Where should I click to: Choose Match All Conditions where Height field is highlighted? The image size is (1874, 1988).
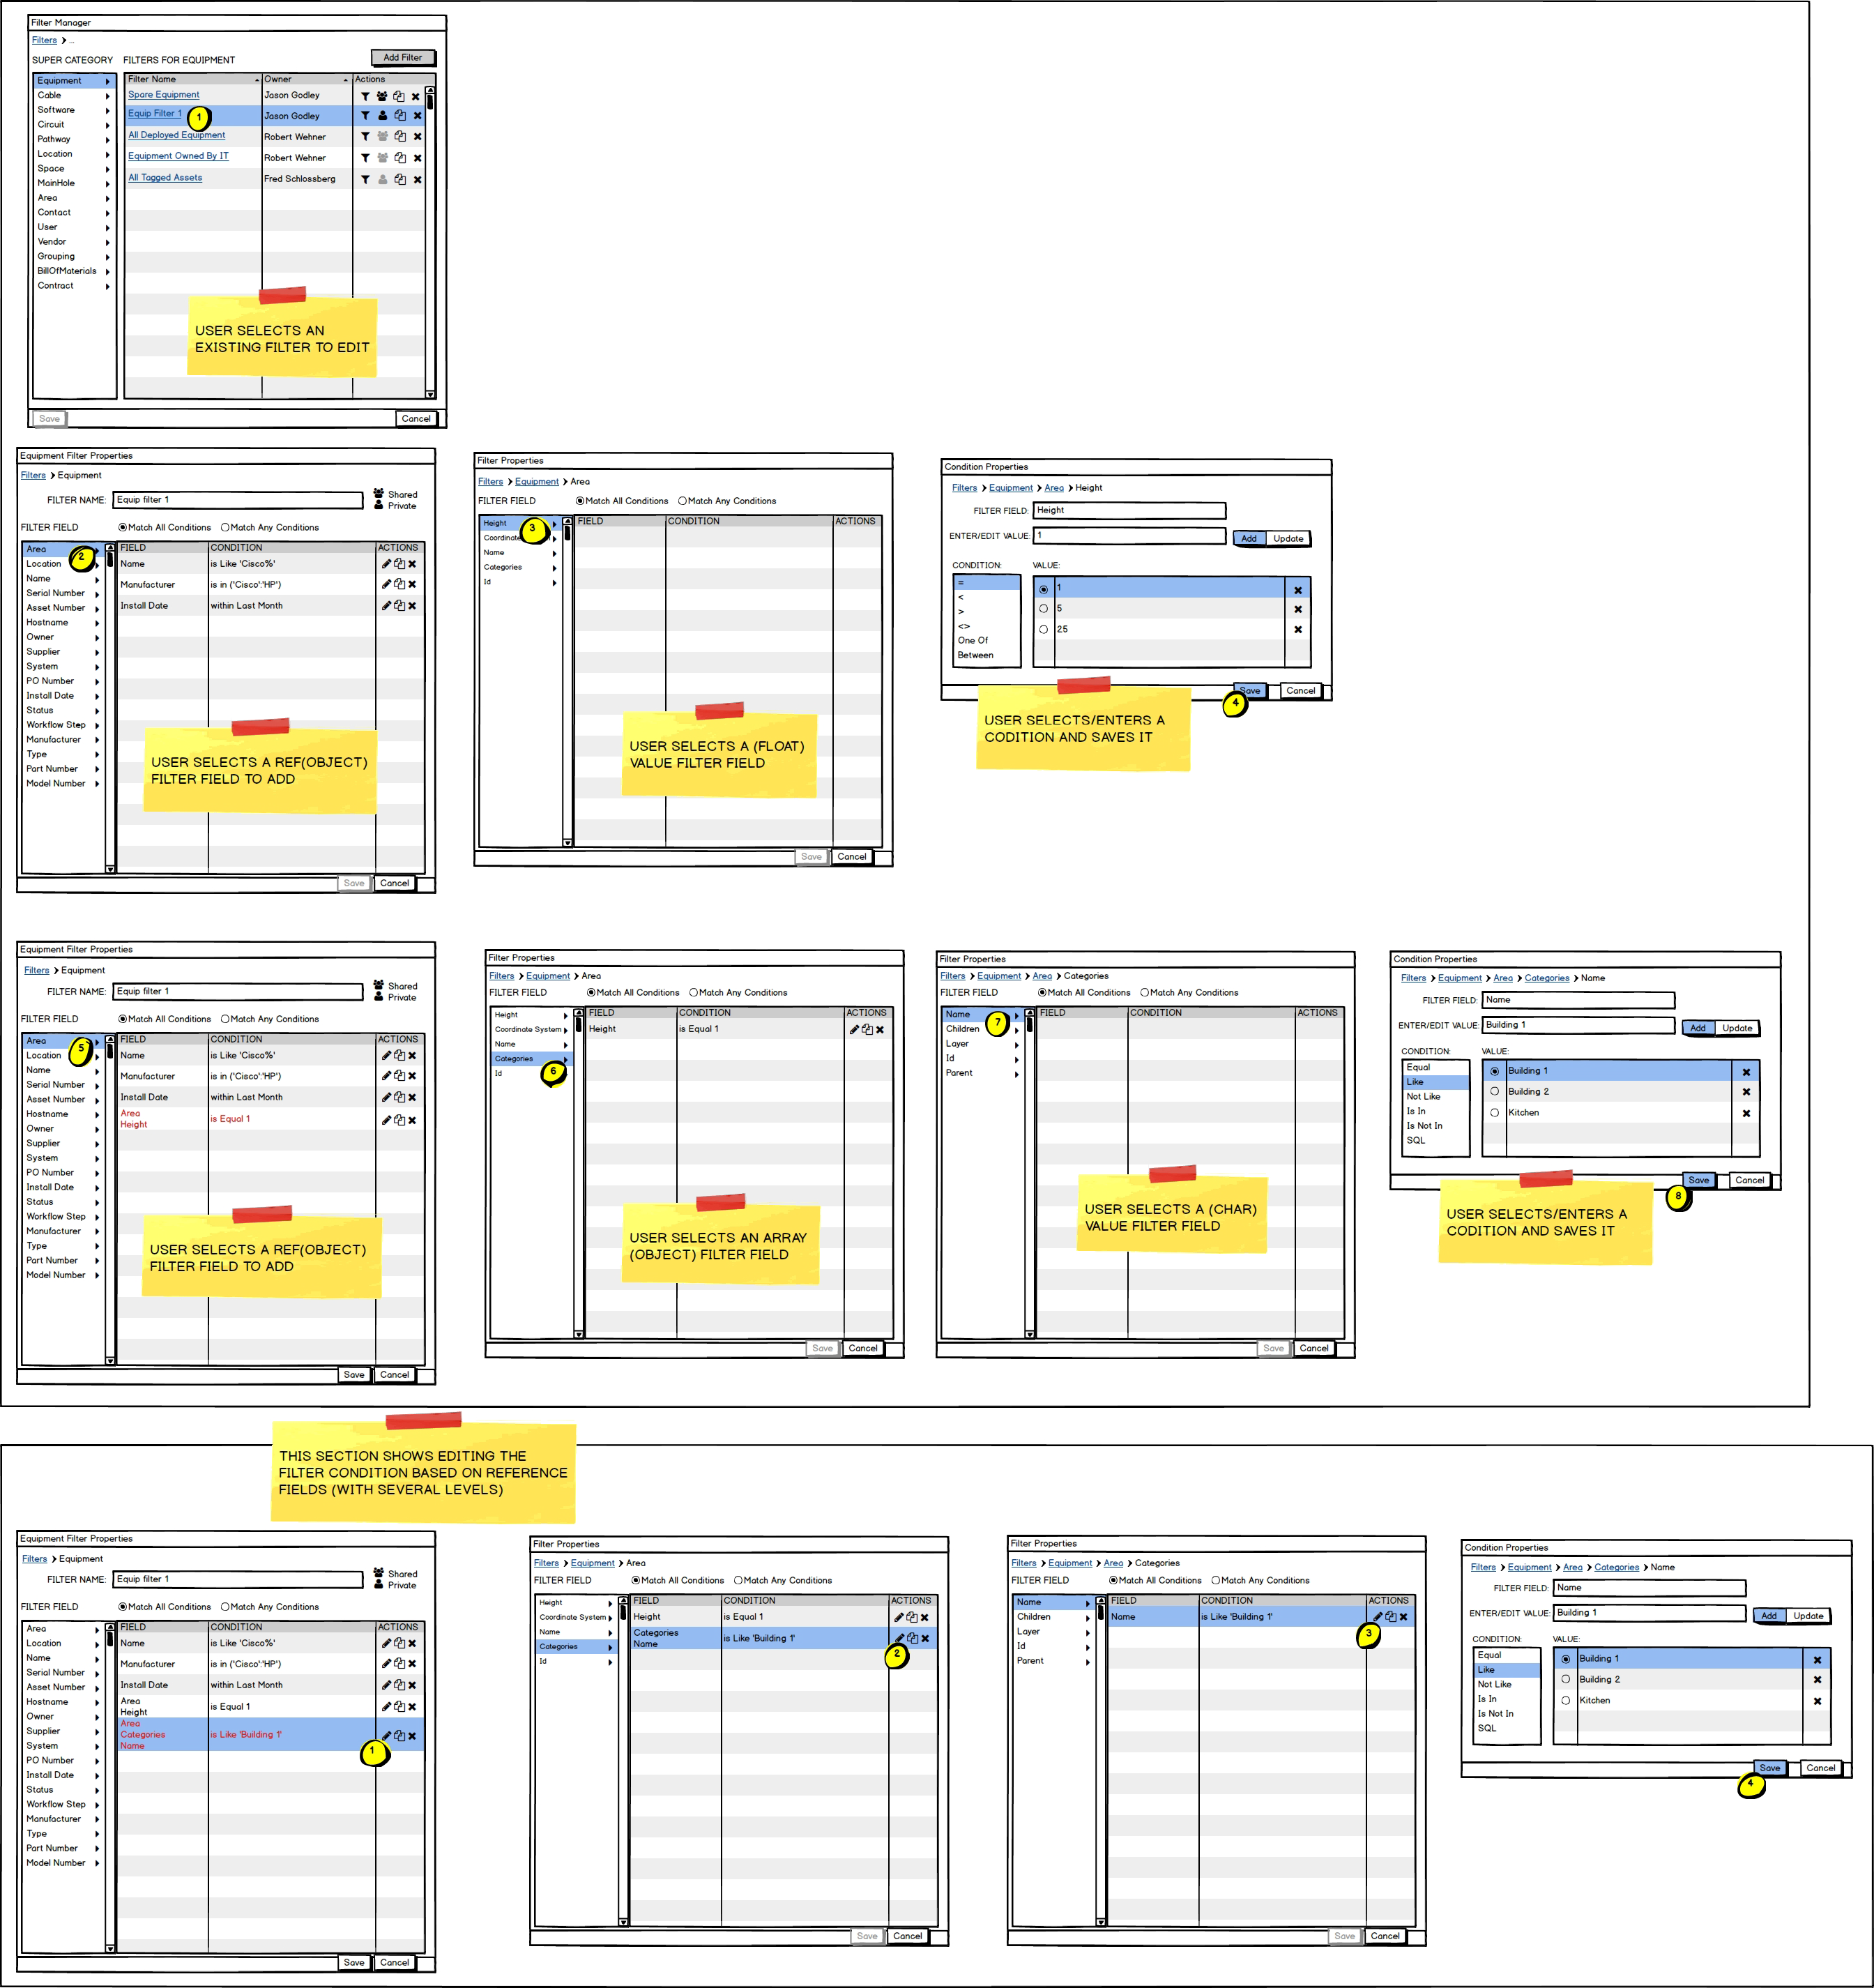(621, 501)
